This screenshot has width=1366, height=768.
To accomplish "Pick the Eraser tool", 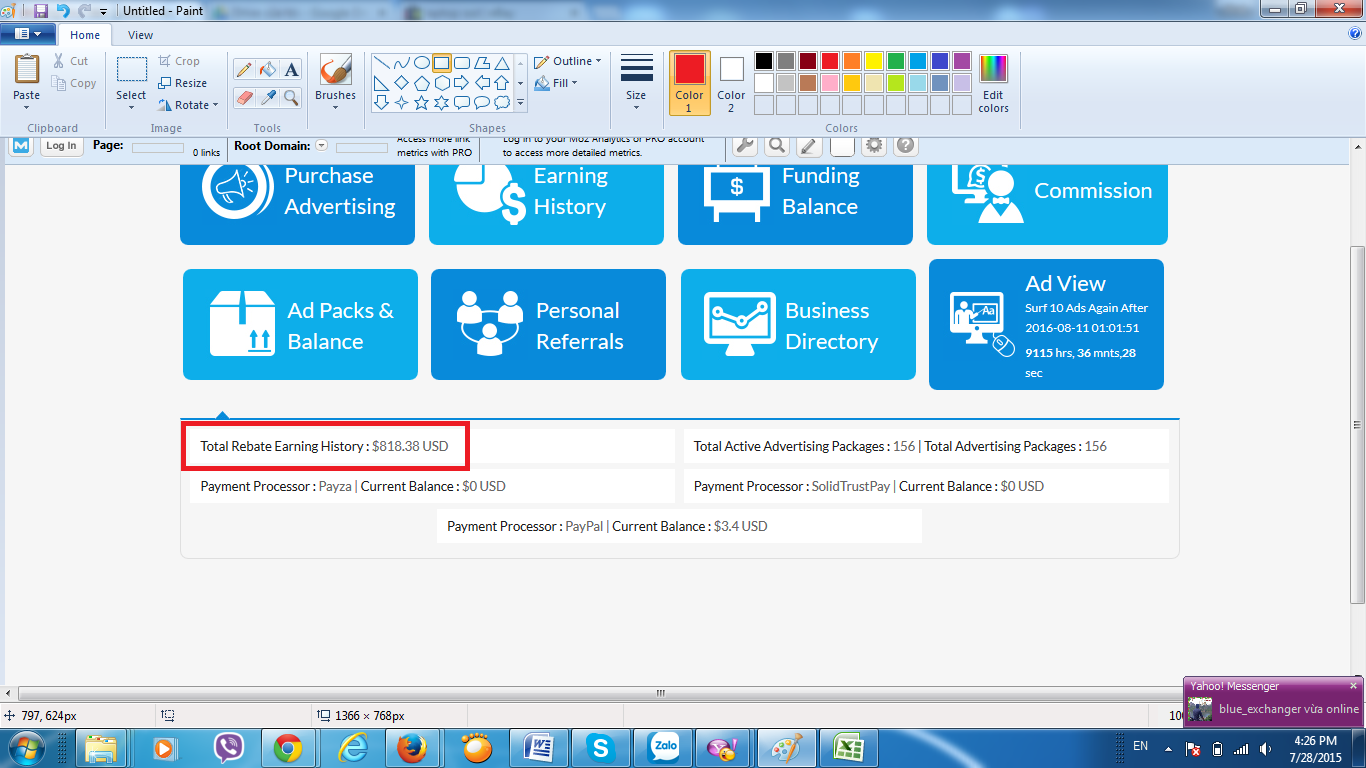I will [243, 97].
